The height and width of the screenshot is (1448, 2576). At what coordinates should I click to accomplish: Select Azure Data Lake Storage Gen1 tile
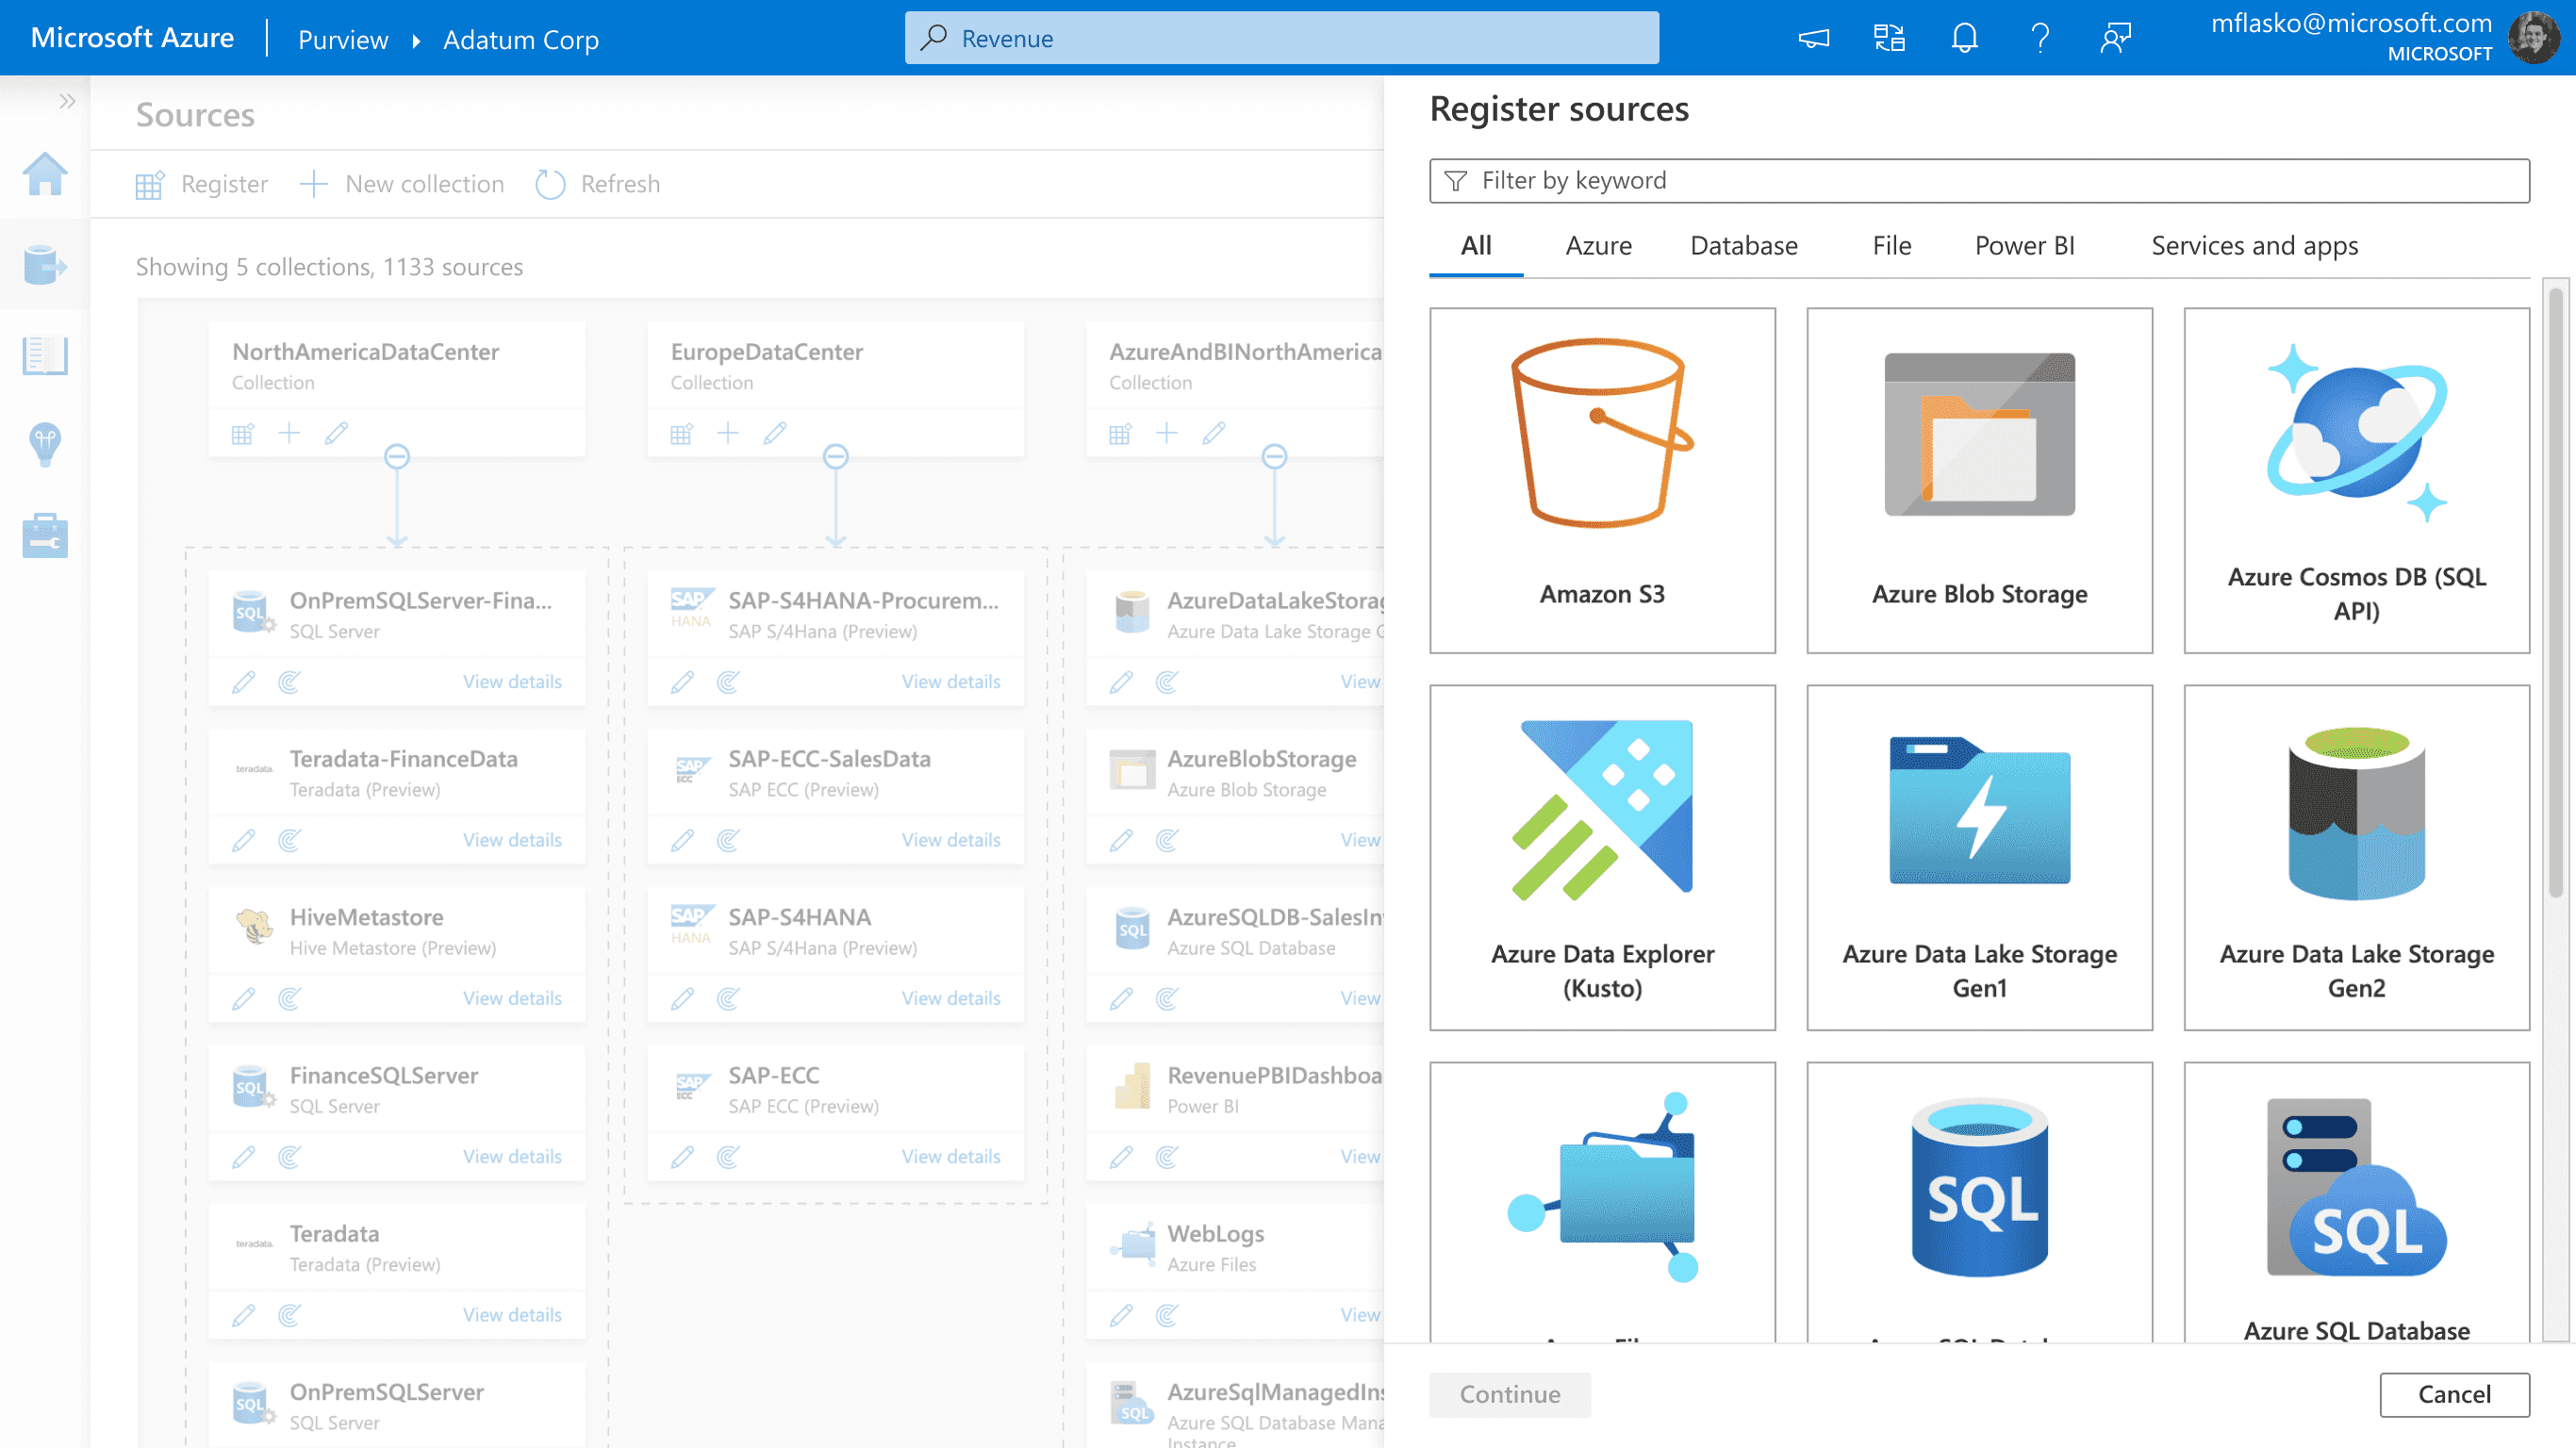[x=1979, y=857]
